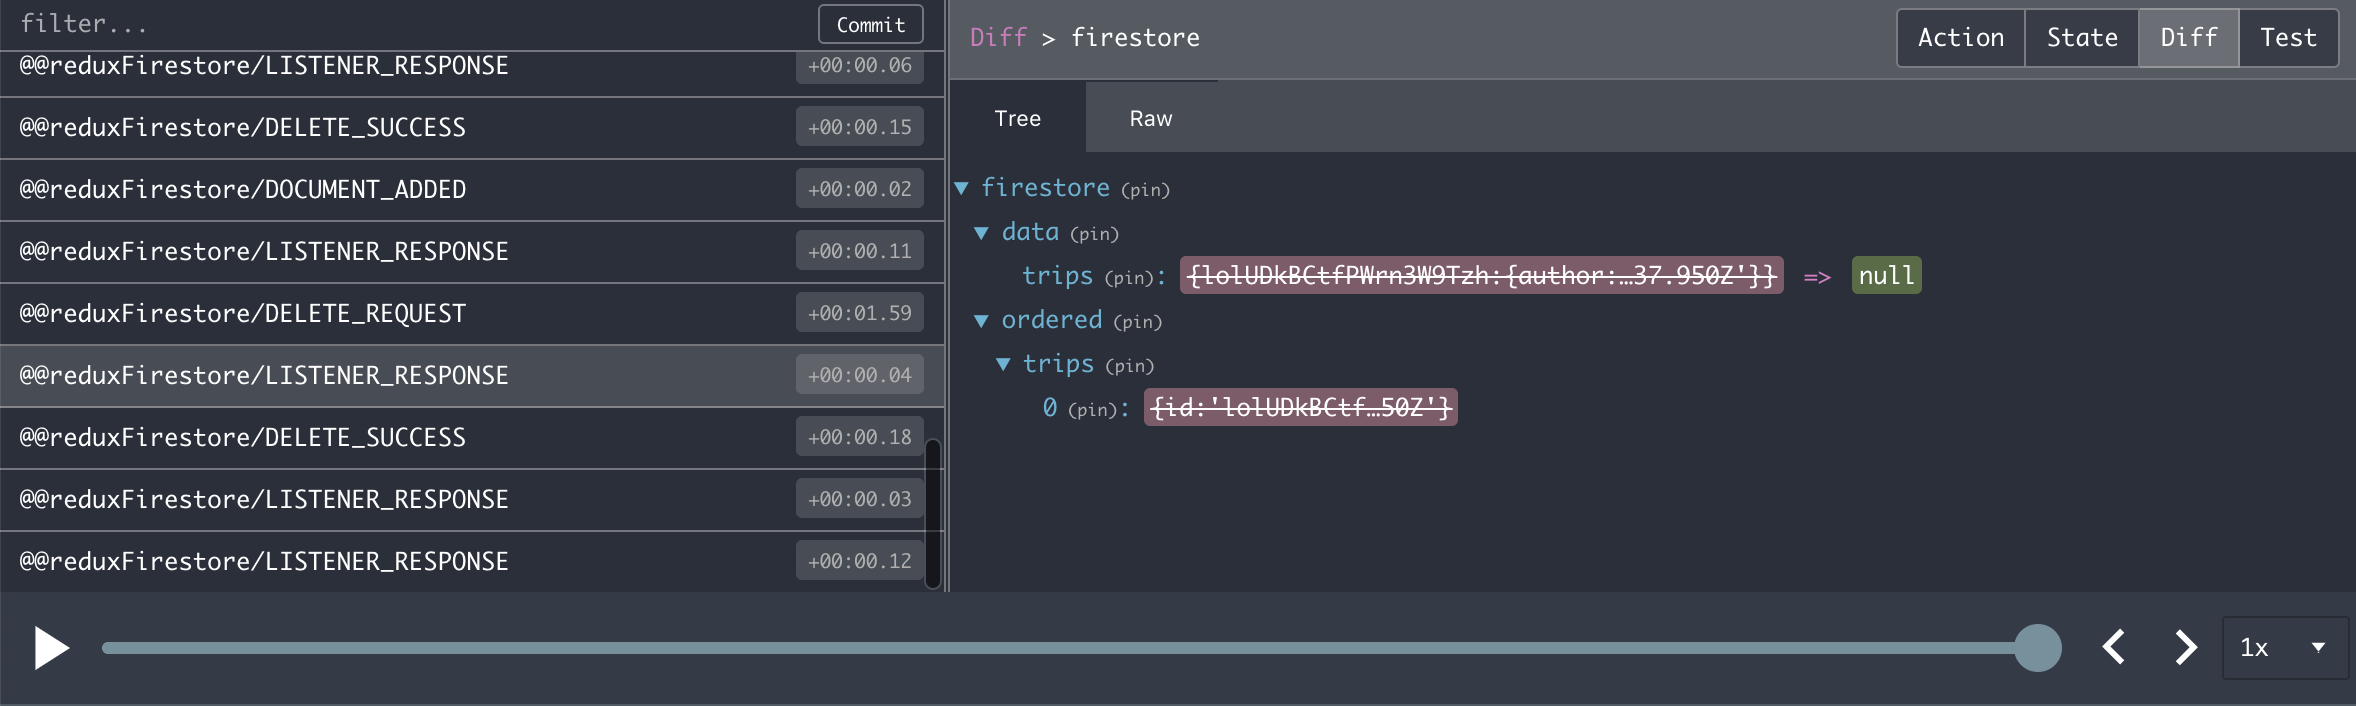Select the Diff tab
2356x706 pixels.
tap(2189, 38)
